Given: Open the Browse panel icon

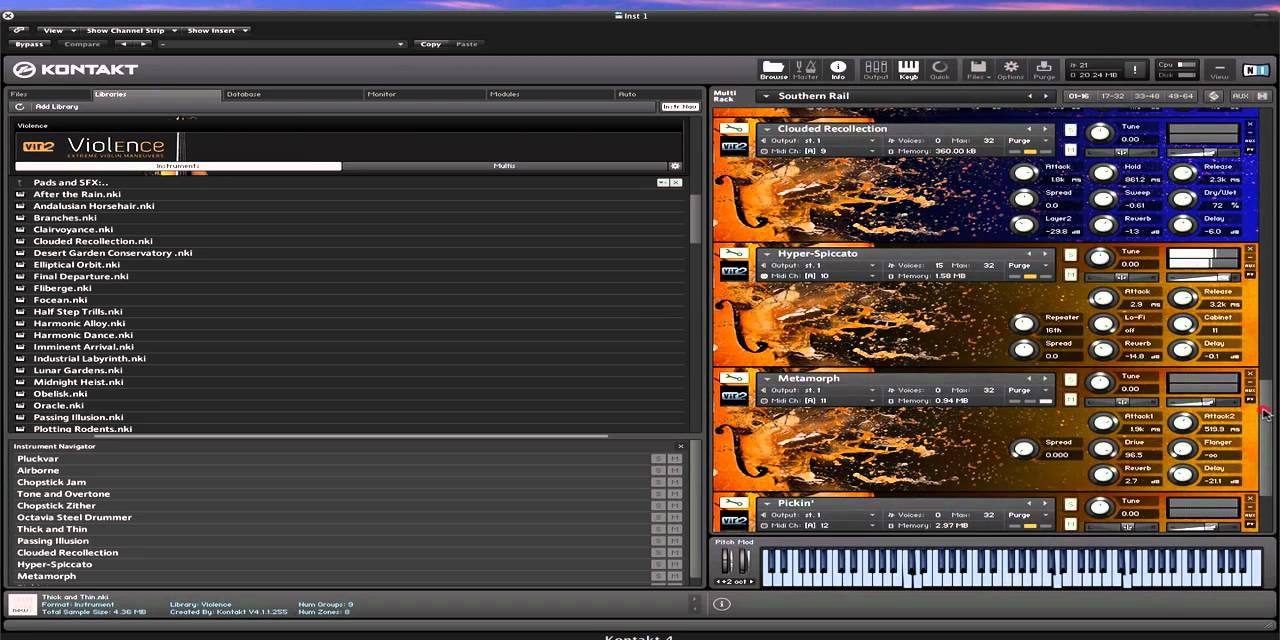Looking at the screenshot, I should coord(773,69).
